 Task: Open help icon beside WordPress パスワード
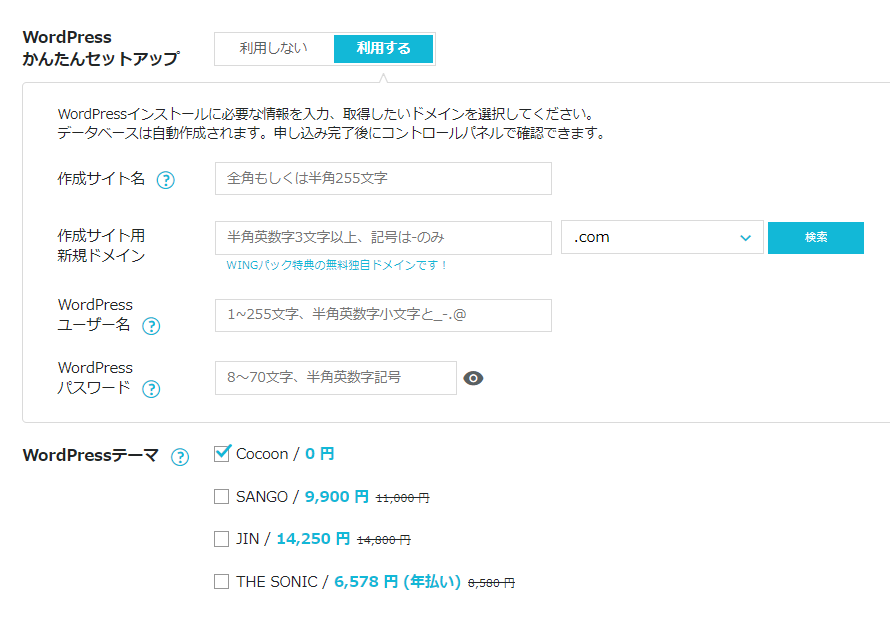coord(151,389)
